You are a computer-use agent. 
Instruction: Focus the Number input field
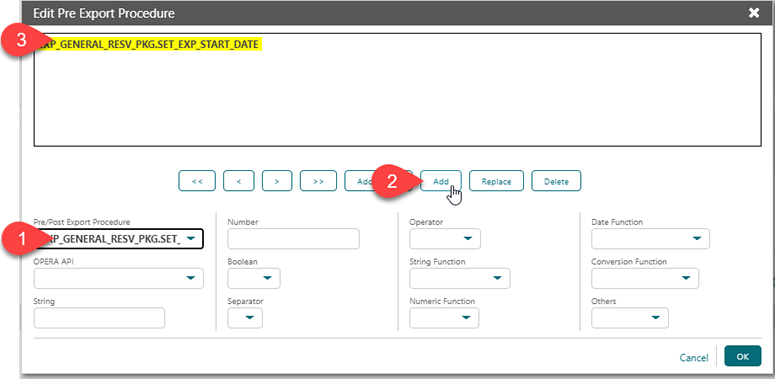tap(293, 239)
